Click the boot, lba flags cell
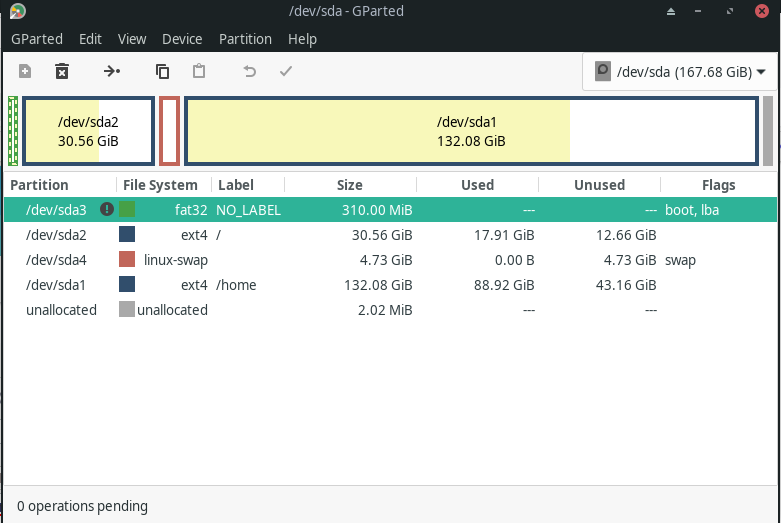 [692, 210]
